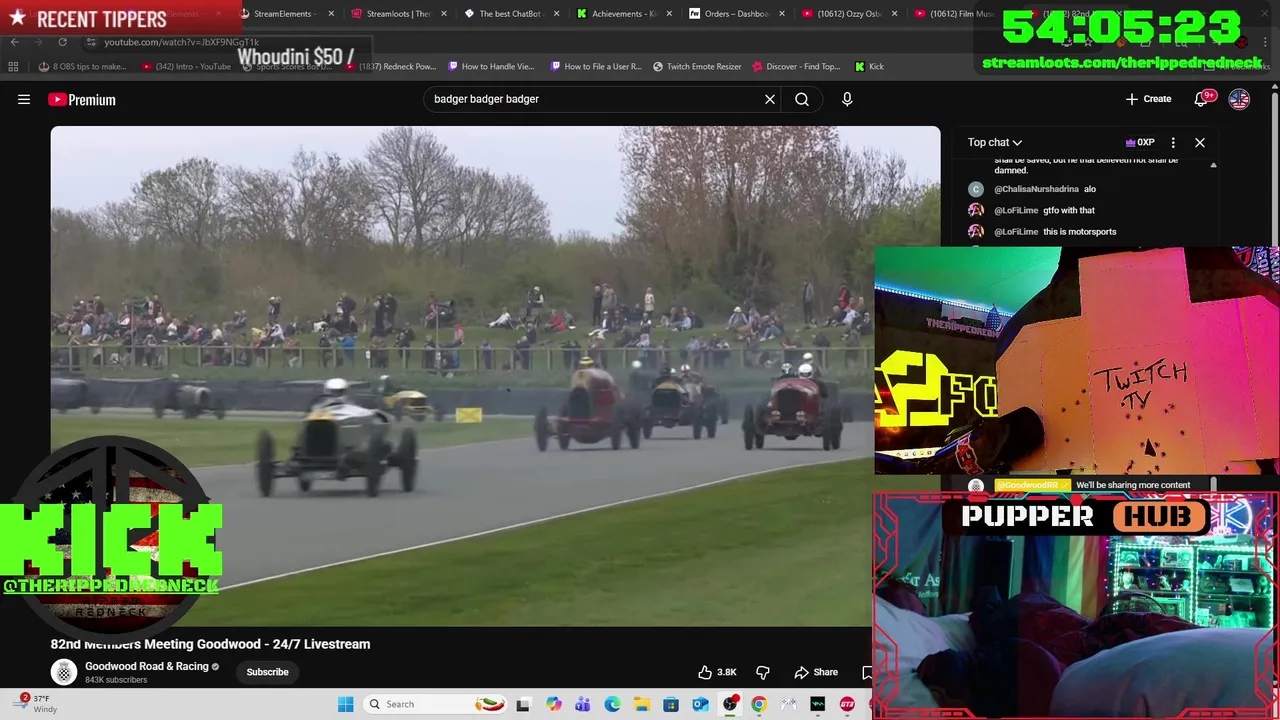This screenshot has height=720, width=1280.
Task: Close the Orders Dashboard tab
Action: pos(782,14)
